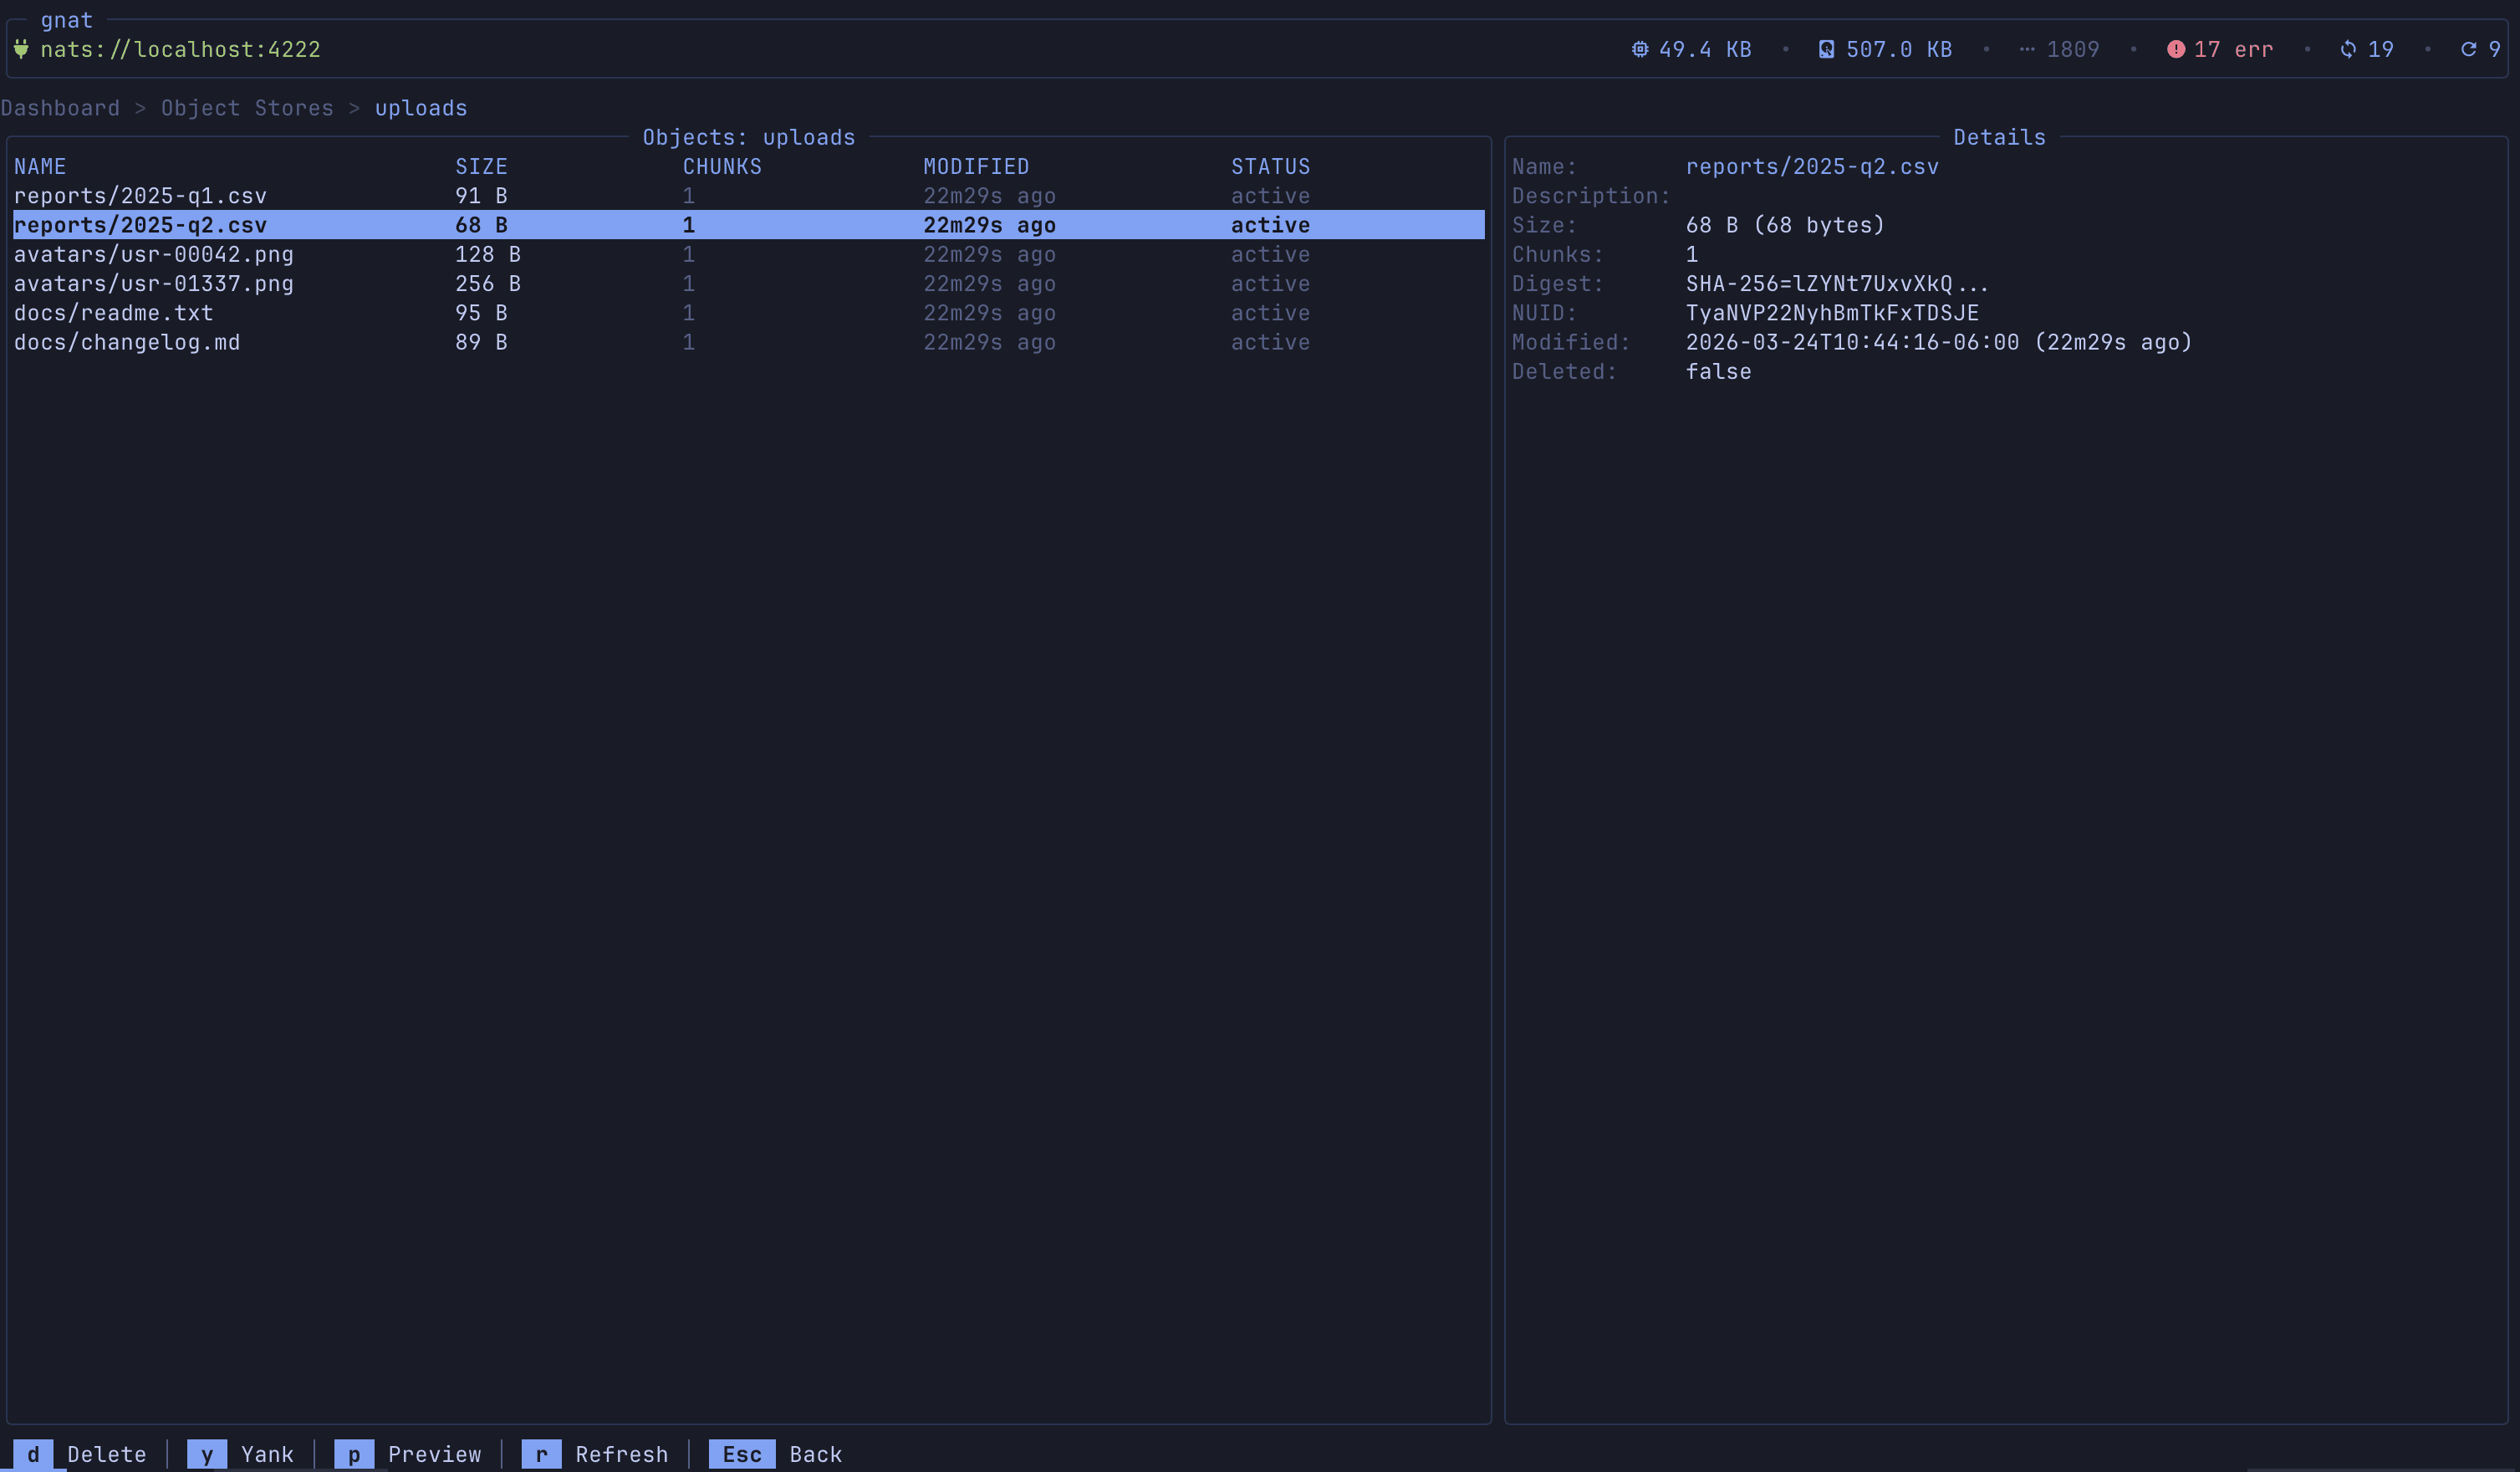Select reports/2025-q1.csv row

point(140,196)
